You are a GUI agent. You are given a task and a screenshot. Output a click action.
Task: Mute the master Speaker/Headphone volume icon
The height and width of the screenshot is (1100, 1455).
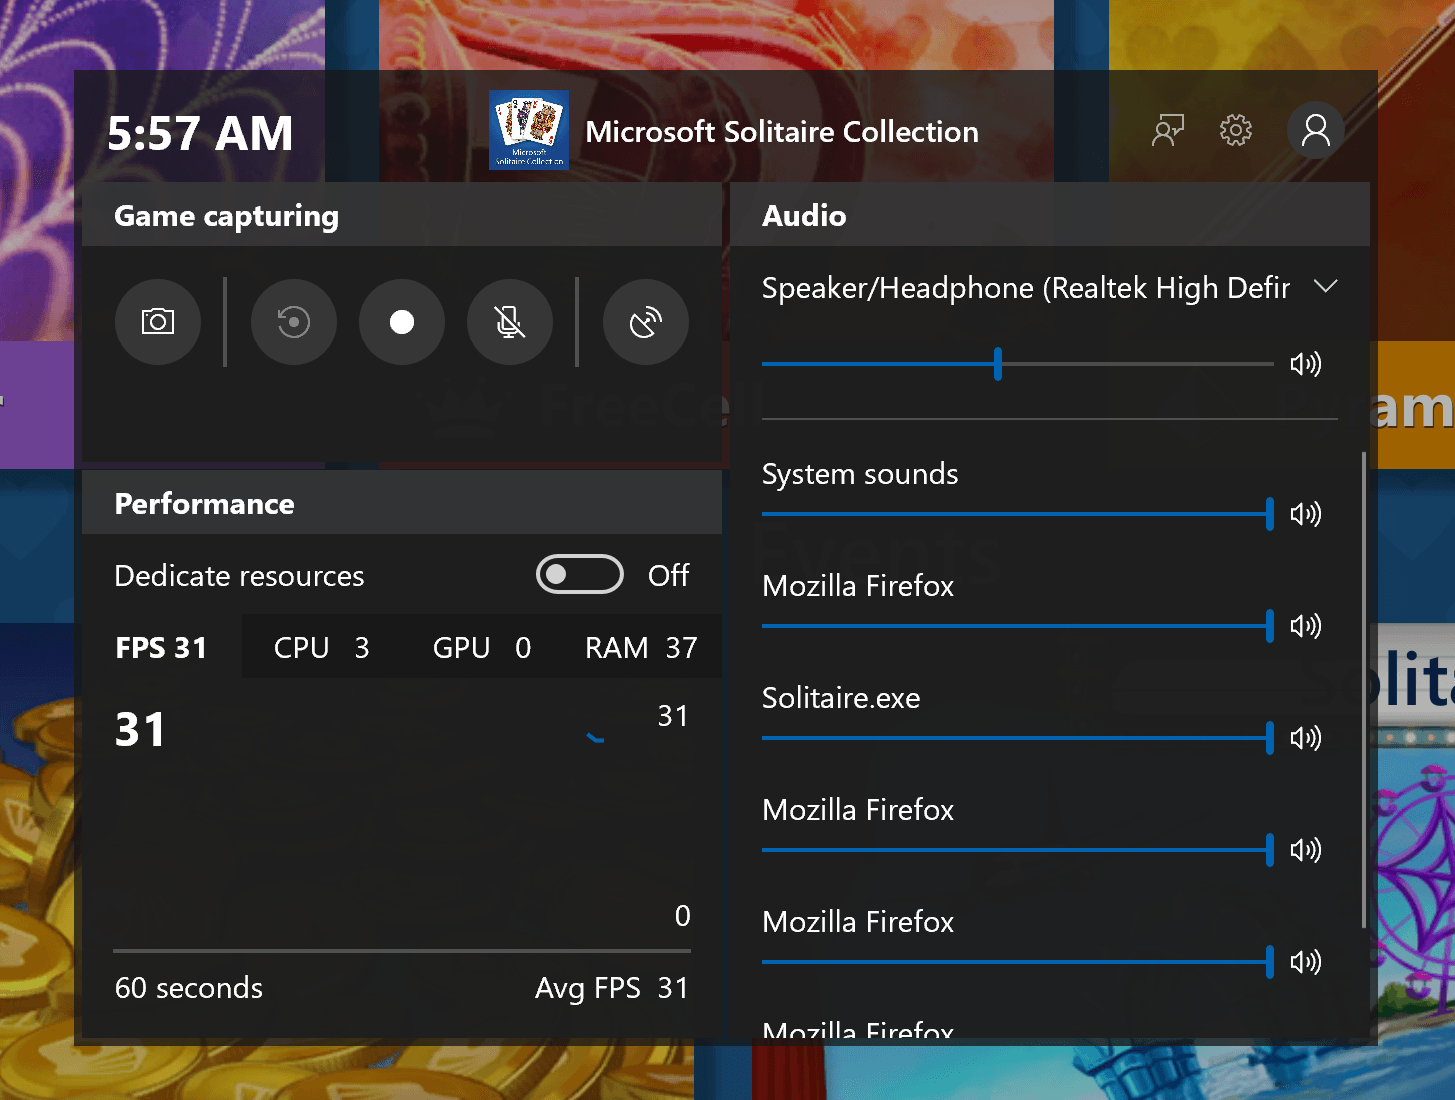point(1305,364)
